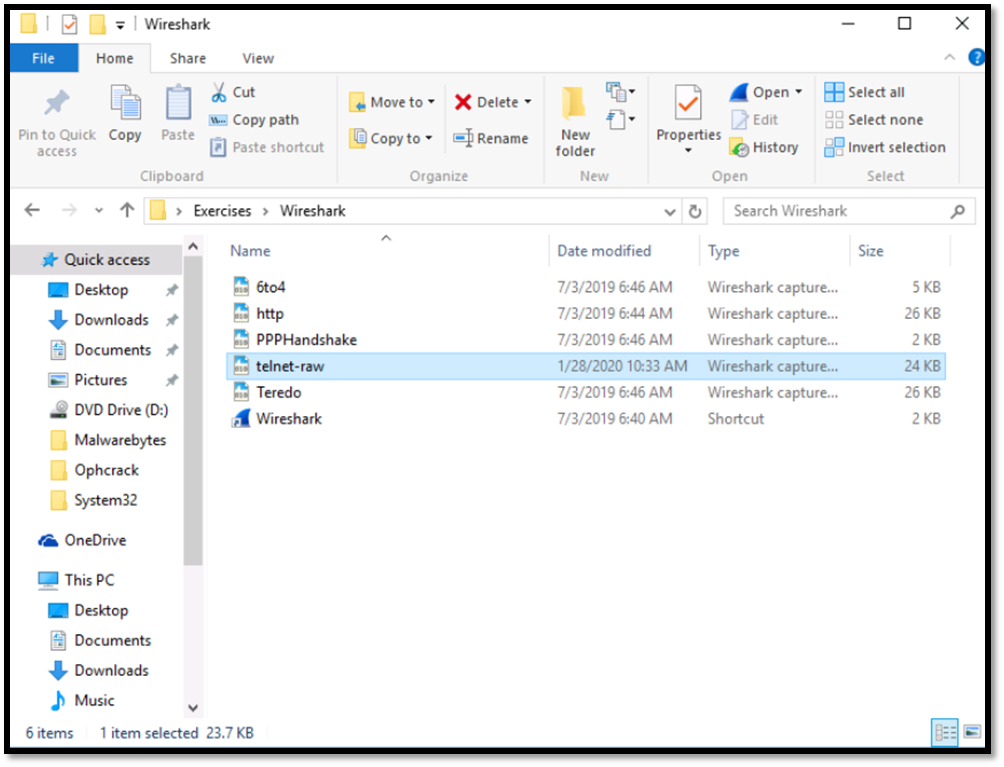Screen dimensions: 1004x767
Task: Open the Easy access dropdown icon
Action: pyautogui.click(x=620, y=119)
